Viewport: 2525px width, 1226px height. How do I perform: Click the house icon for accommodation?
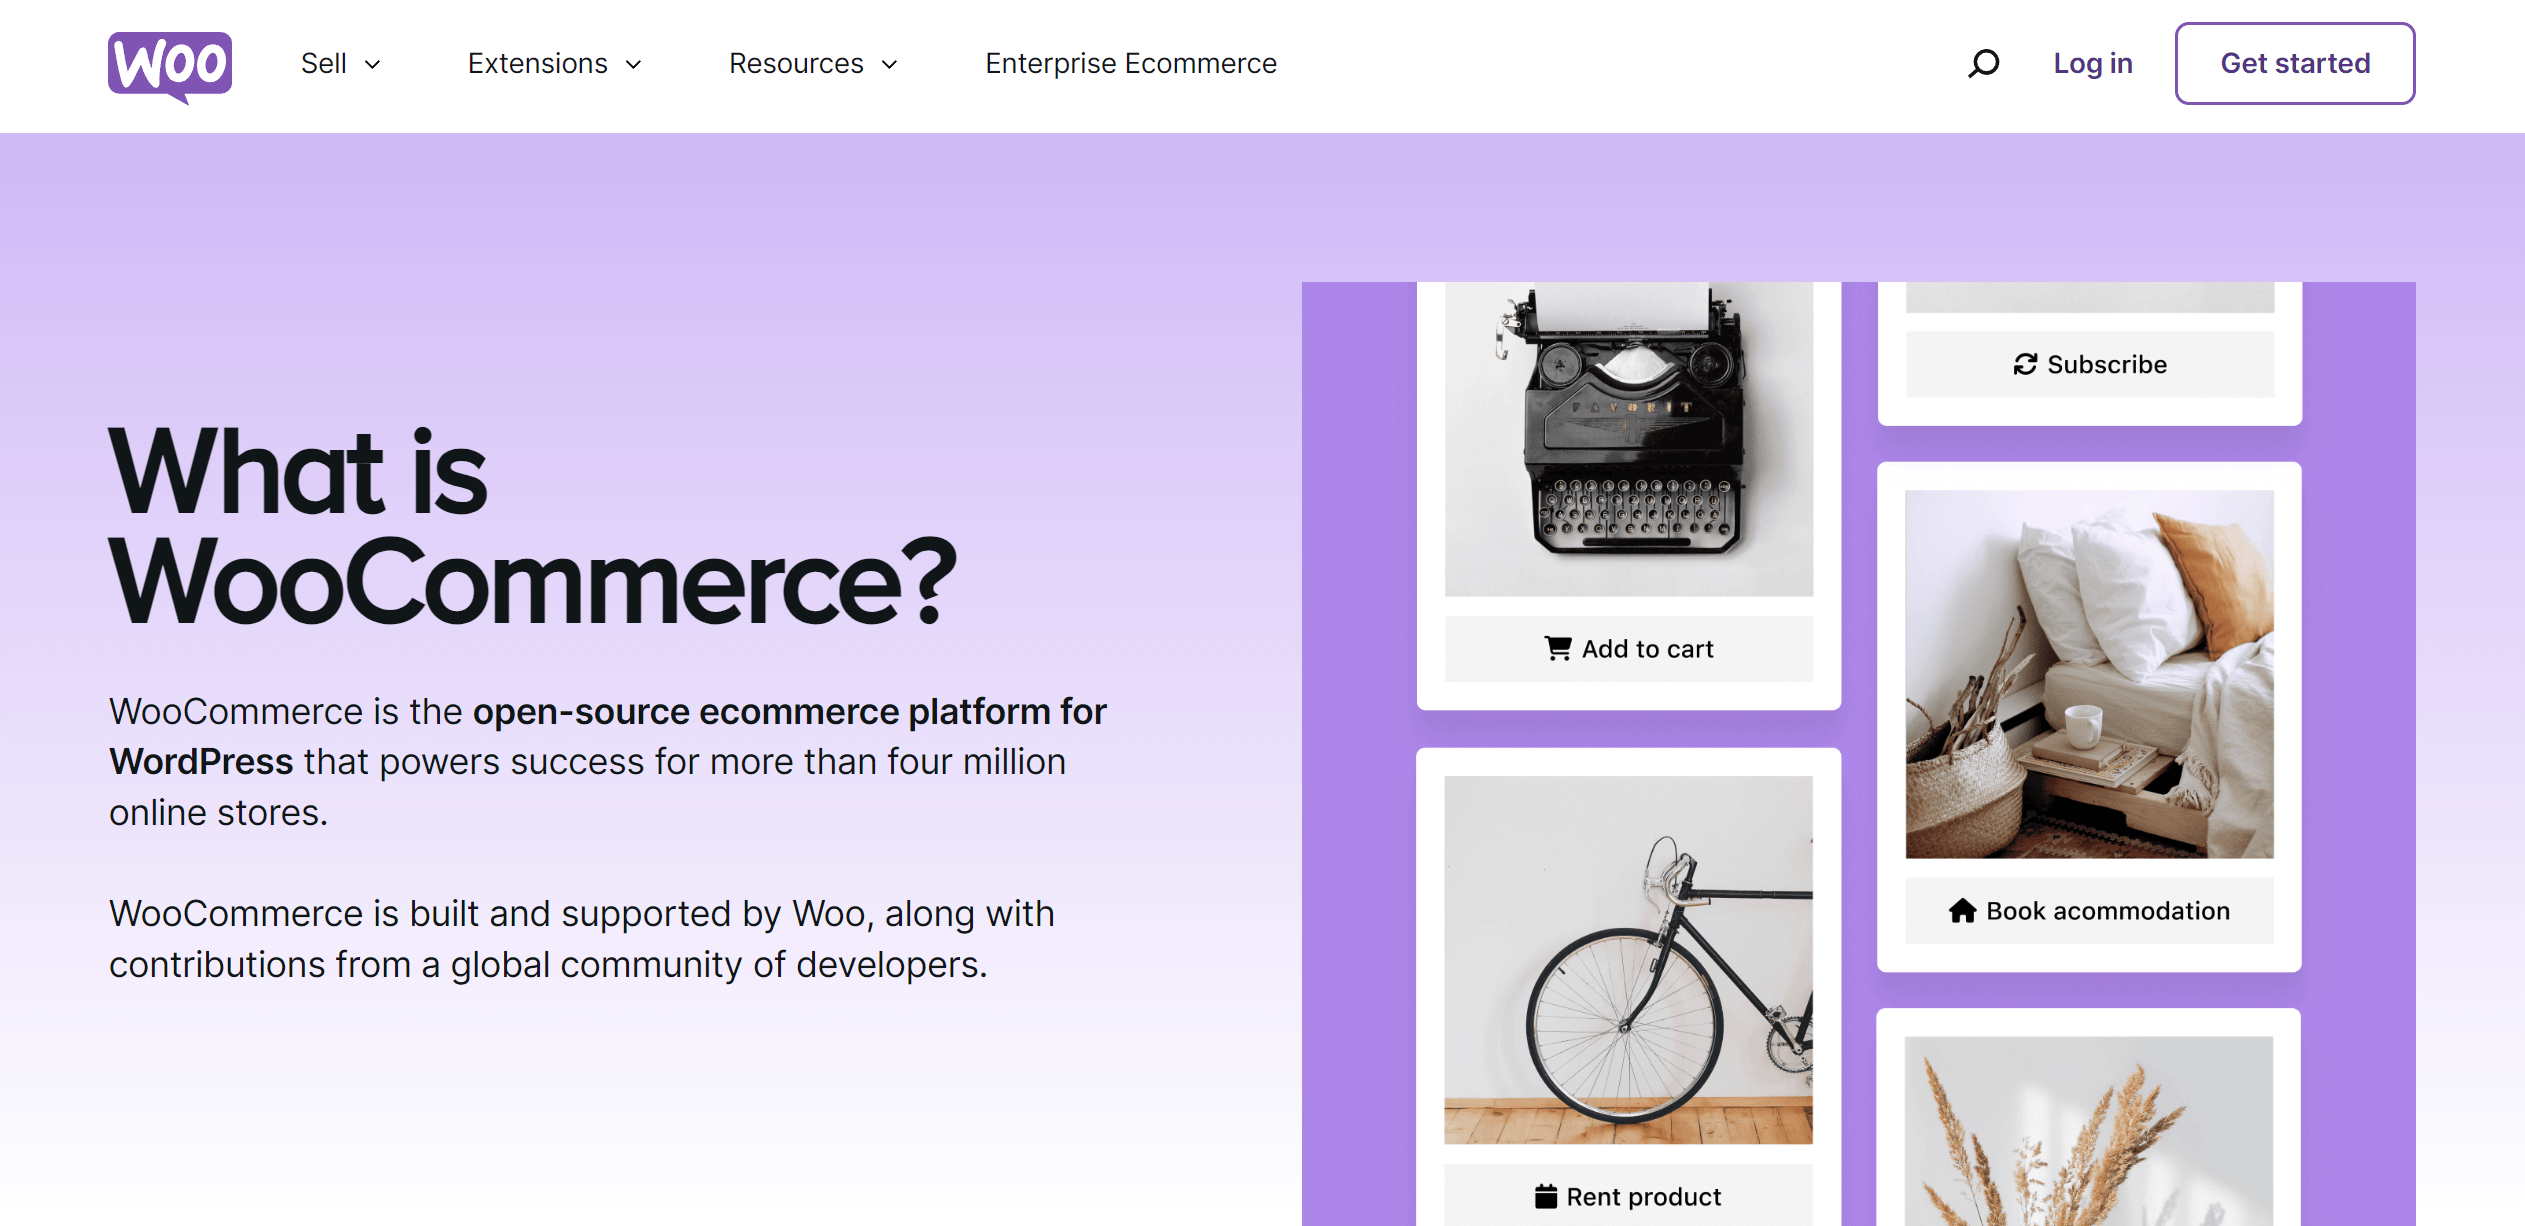tap(1962, 911)
